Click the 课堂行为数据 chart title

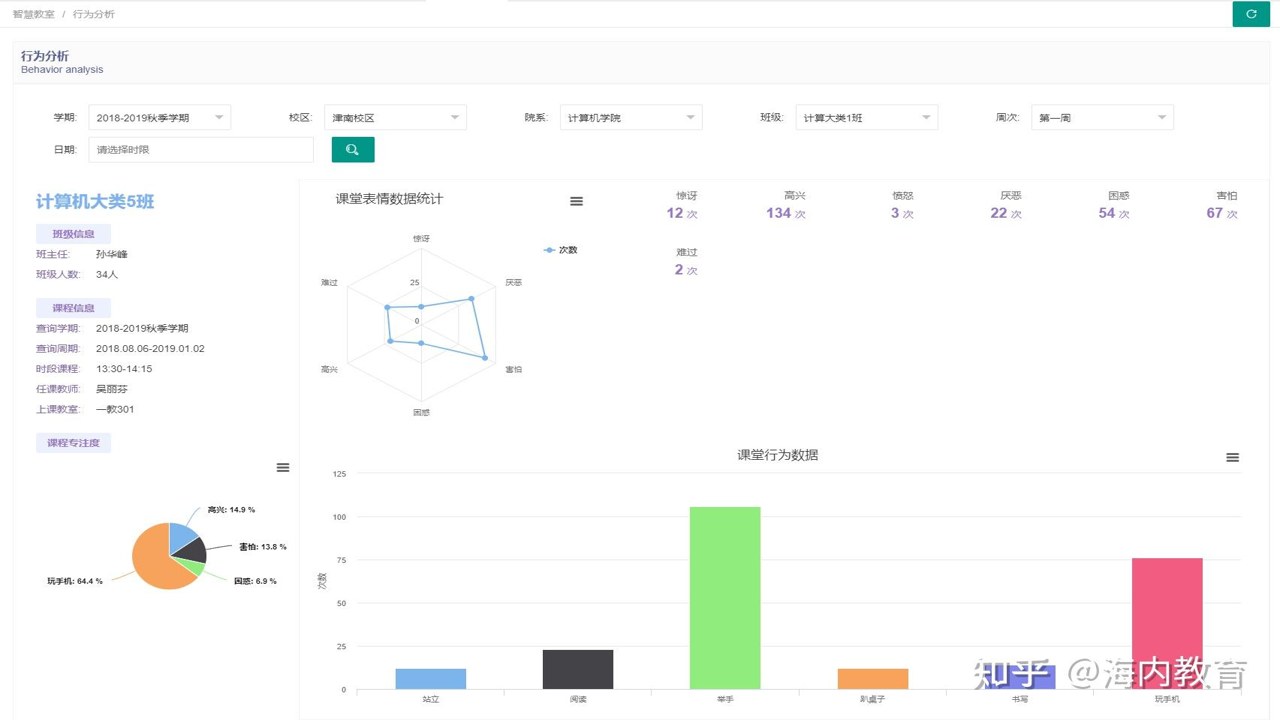coord(778,455)
